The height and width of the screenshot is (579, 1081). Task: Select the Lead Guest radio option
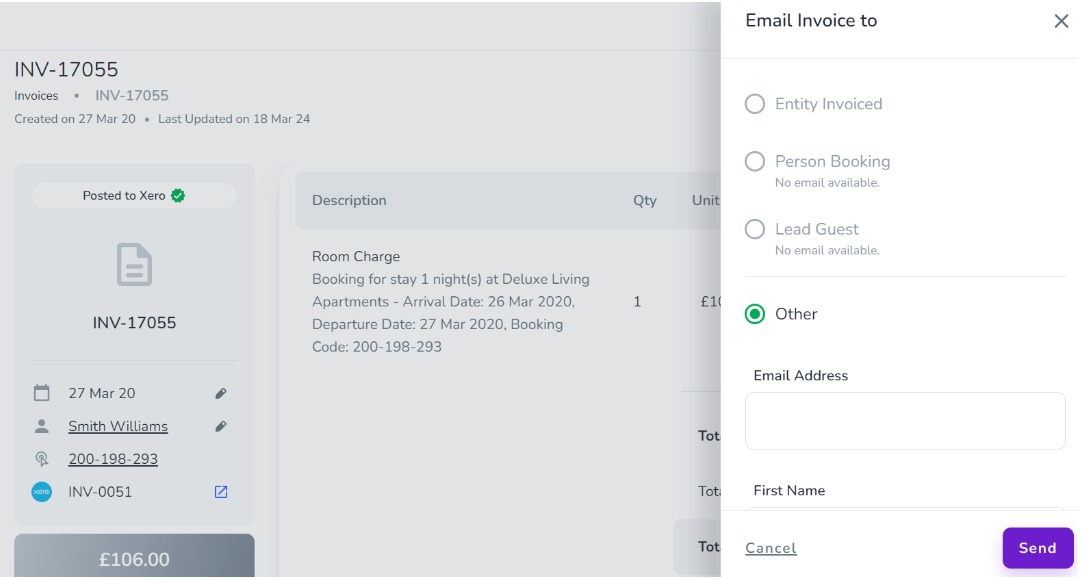pyautogui.click(x=755, y=230)
